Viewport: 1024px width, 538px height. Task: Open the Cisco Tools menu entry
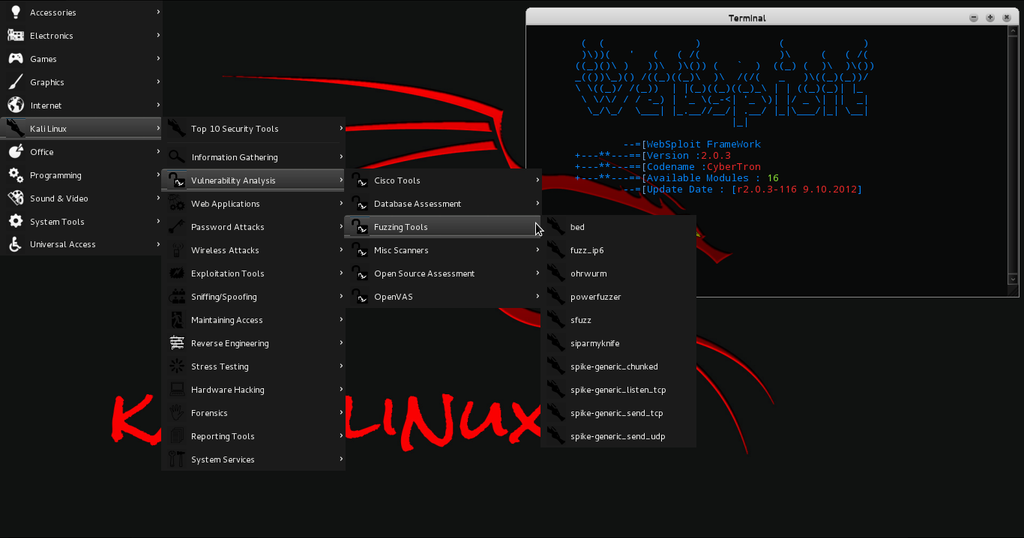click(443, 180)
